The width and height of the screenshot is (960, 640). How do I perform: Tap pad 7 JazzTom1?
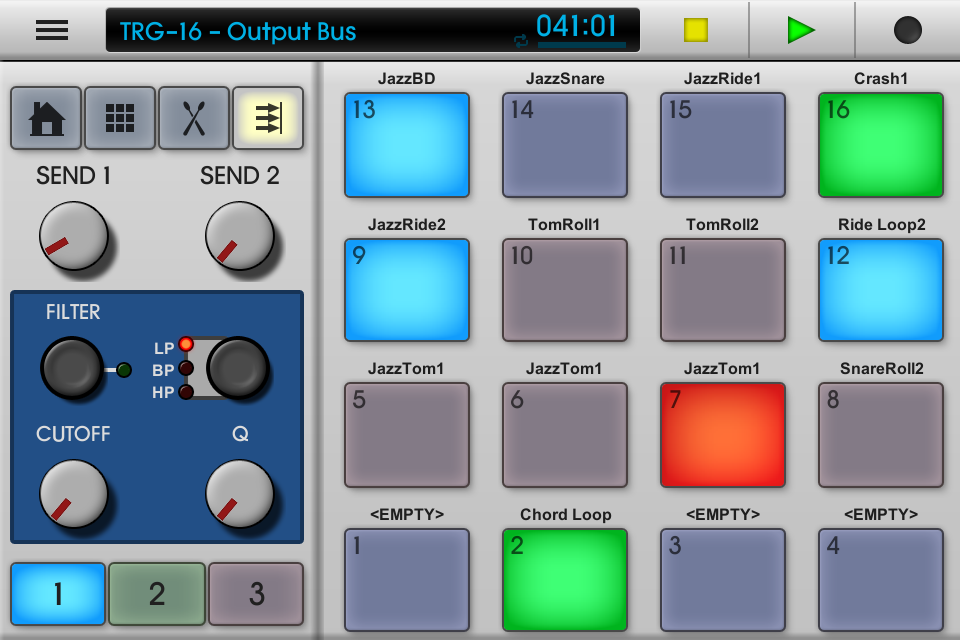tap(723, 435)
